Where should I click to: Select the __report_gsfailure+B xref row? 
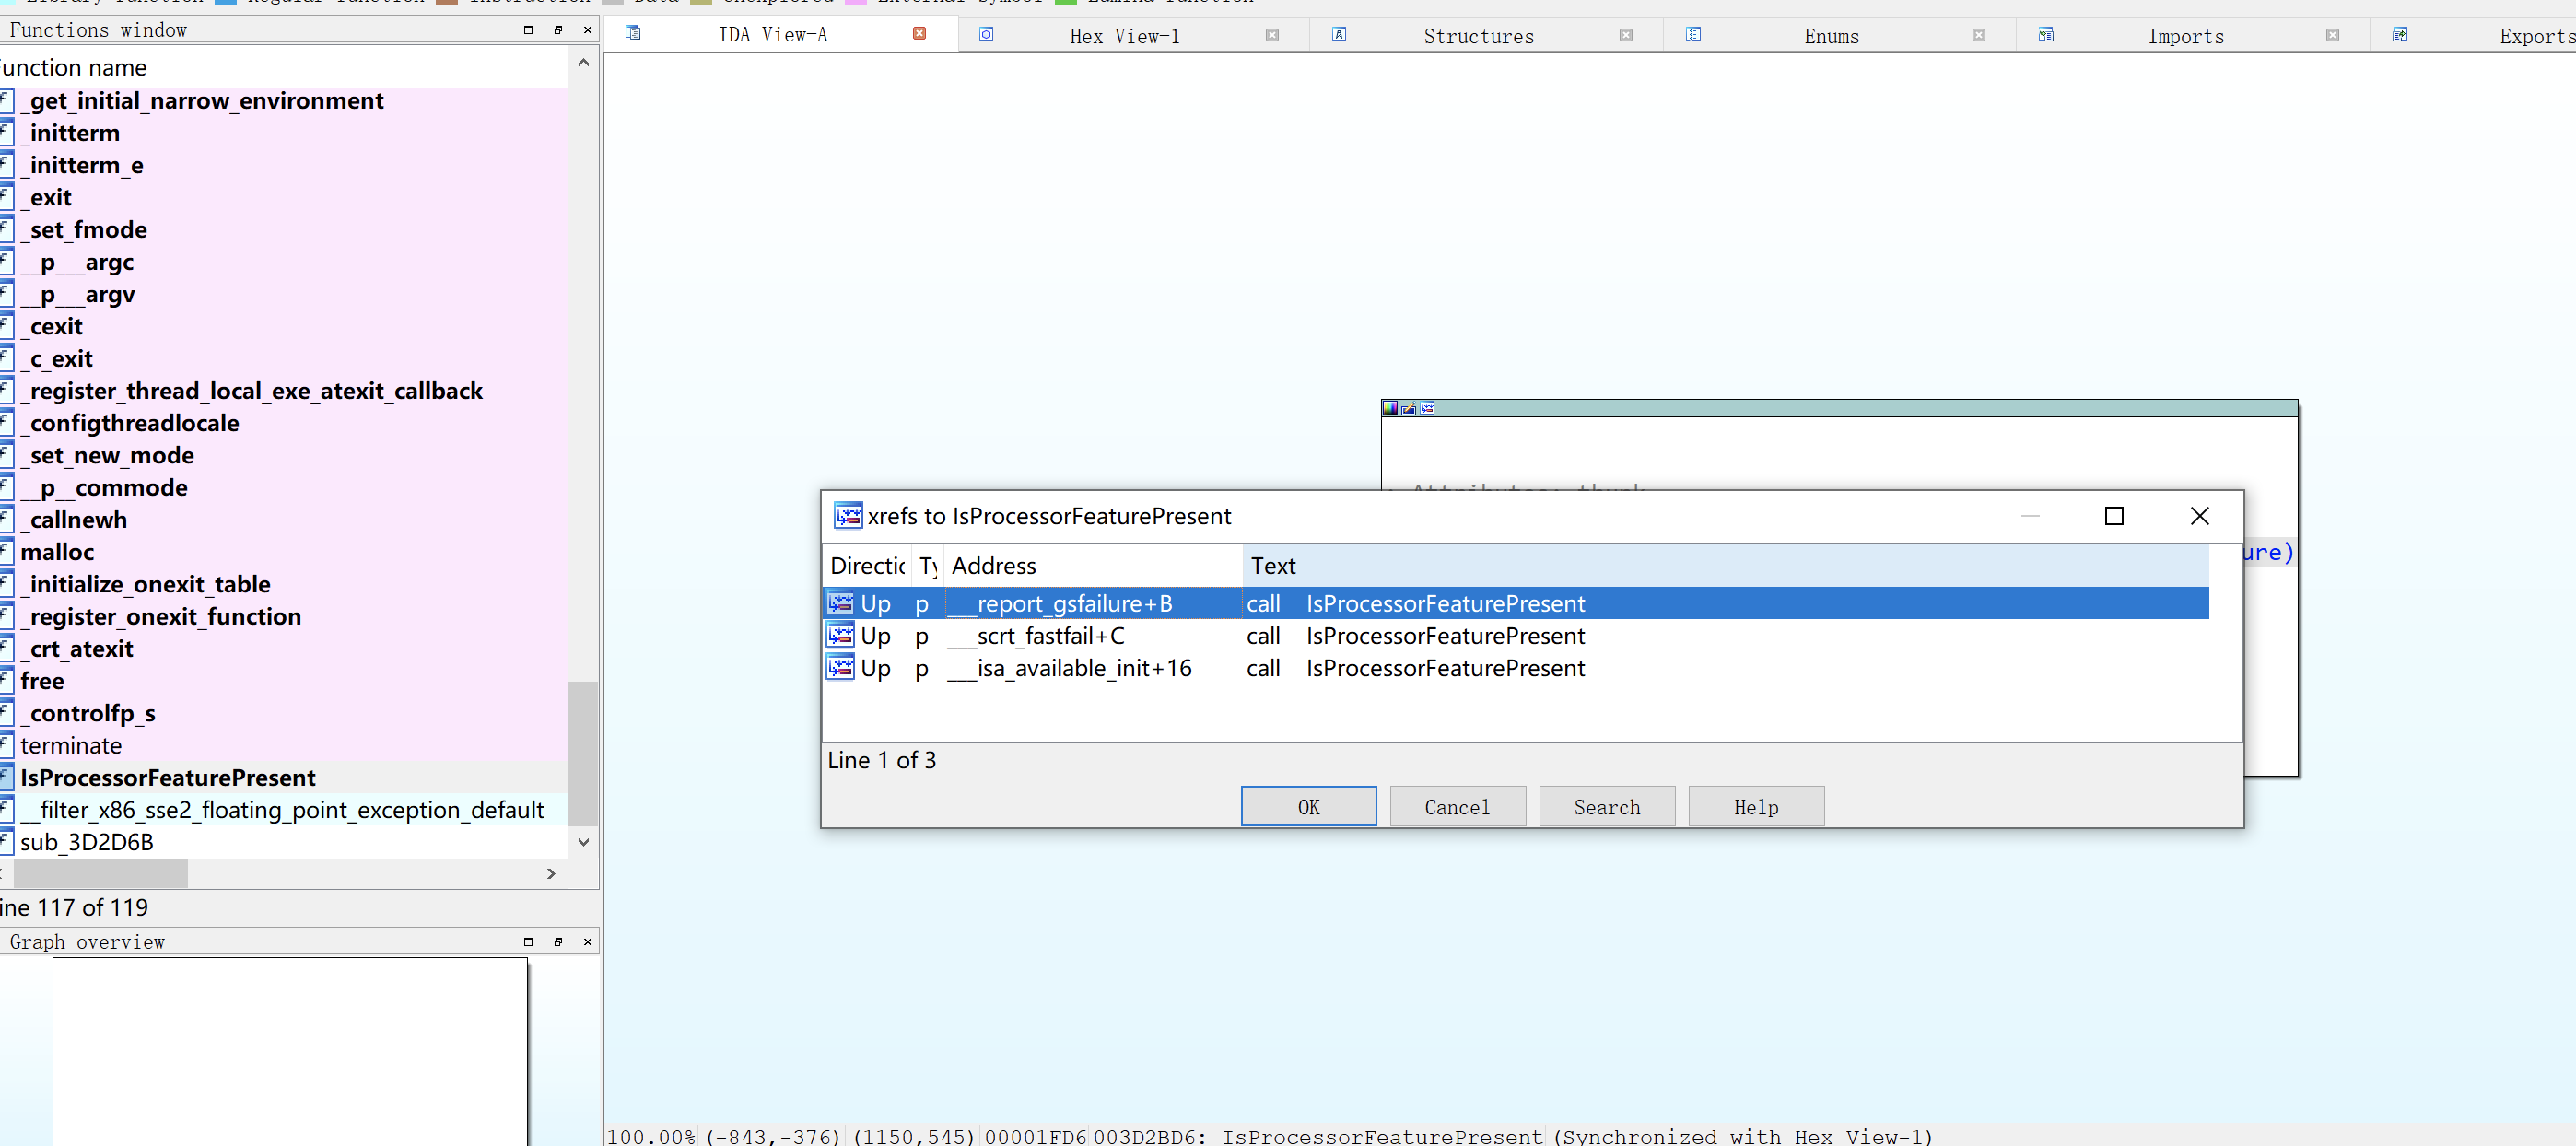(1515, 603)
